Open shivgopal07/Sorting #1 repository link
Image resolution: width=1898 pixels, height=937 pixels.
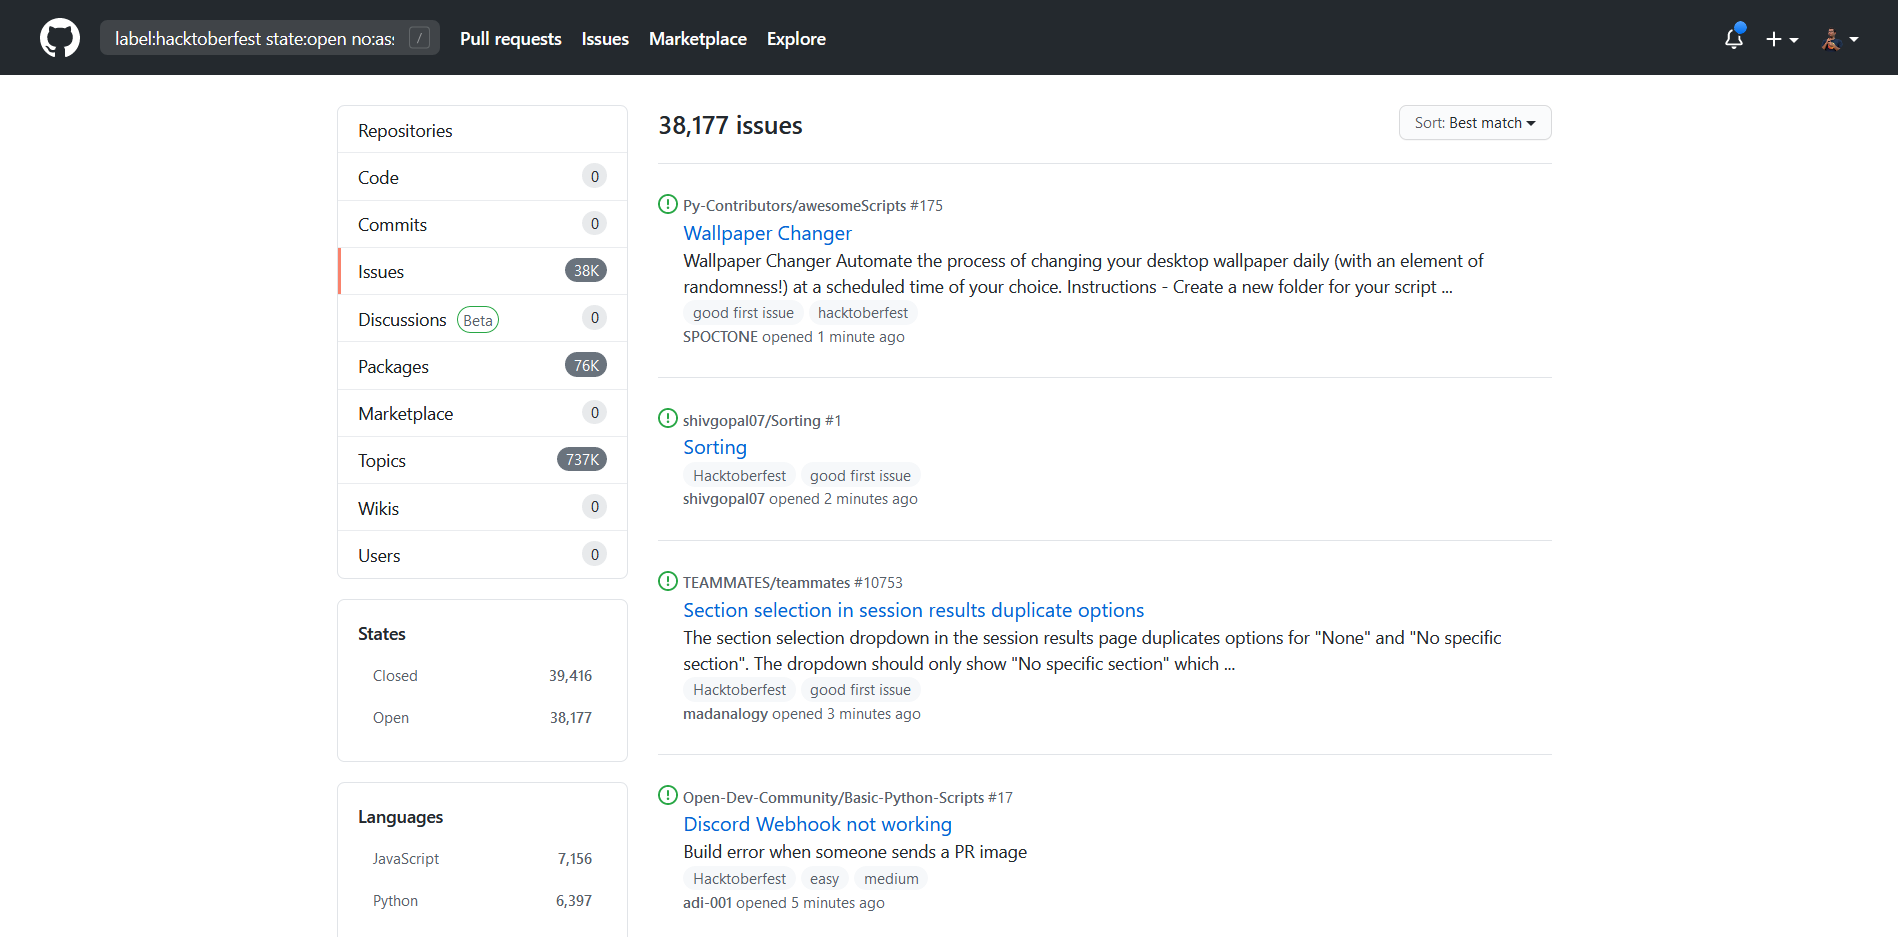tap(762, 420)
